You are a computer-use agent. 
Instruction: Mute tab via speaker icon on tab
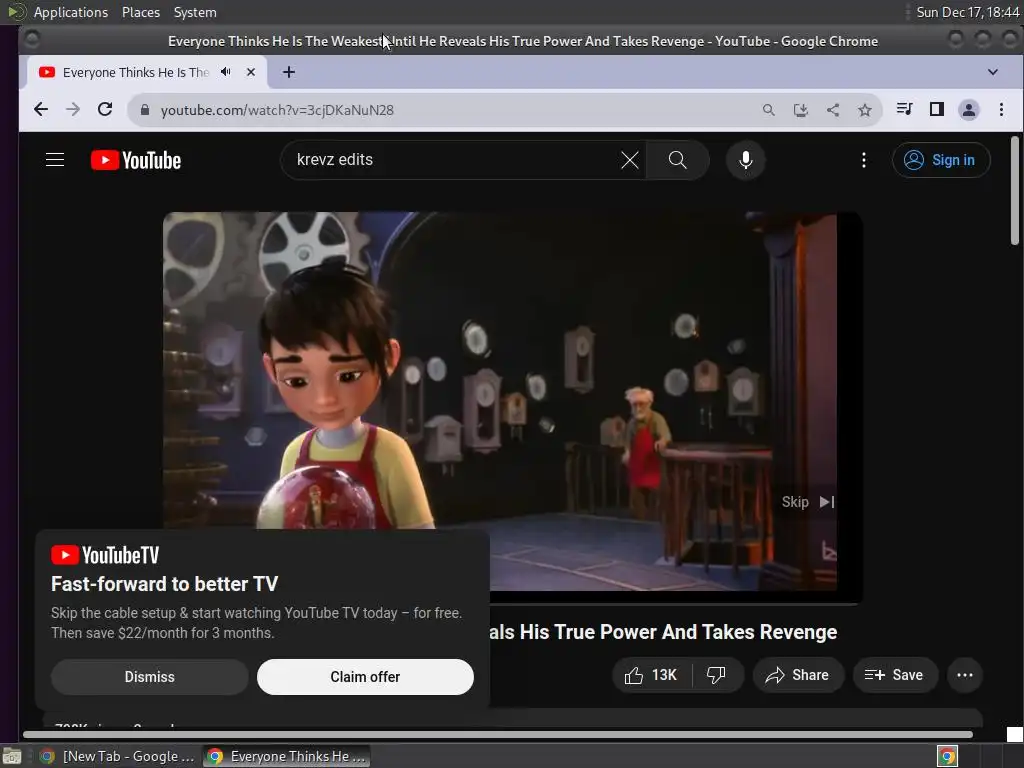pyautogui.click(x=226, y=72)
